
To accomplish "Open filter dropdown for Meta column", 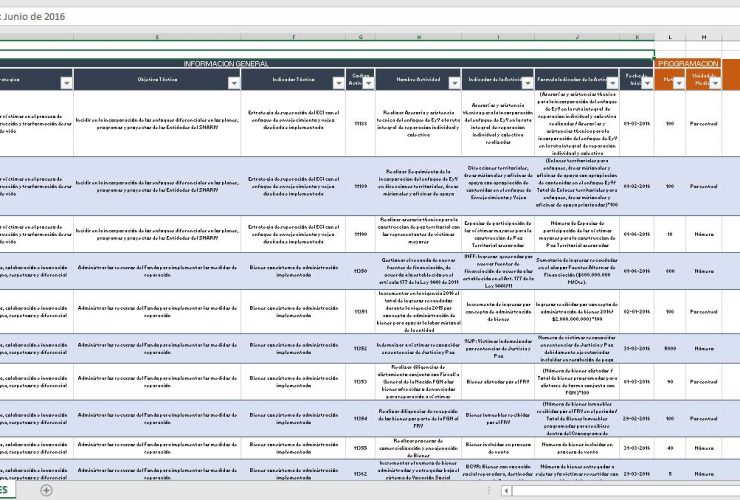I will 679,83.
